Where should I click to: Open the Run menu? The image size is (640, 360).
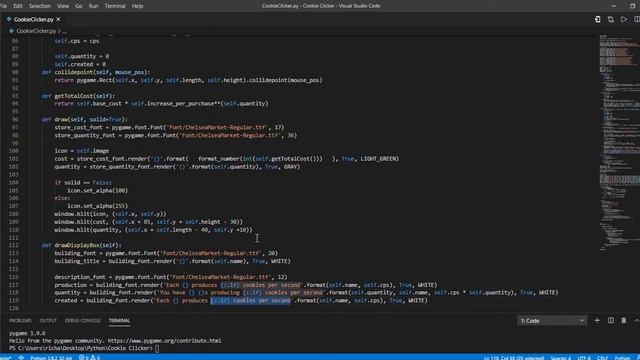[93, 6]
